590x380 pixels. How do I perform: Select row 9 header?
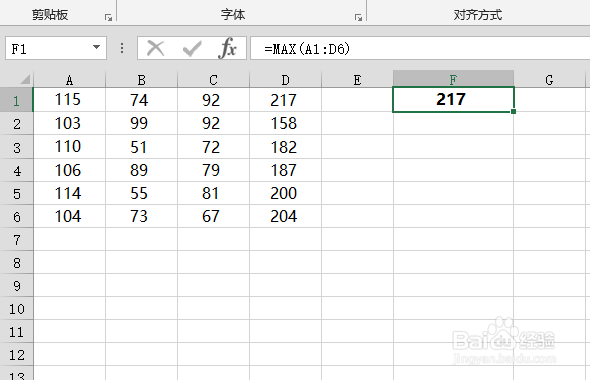[17, 285]
